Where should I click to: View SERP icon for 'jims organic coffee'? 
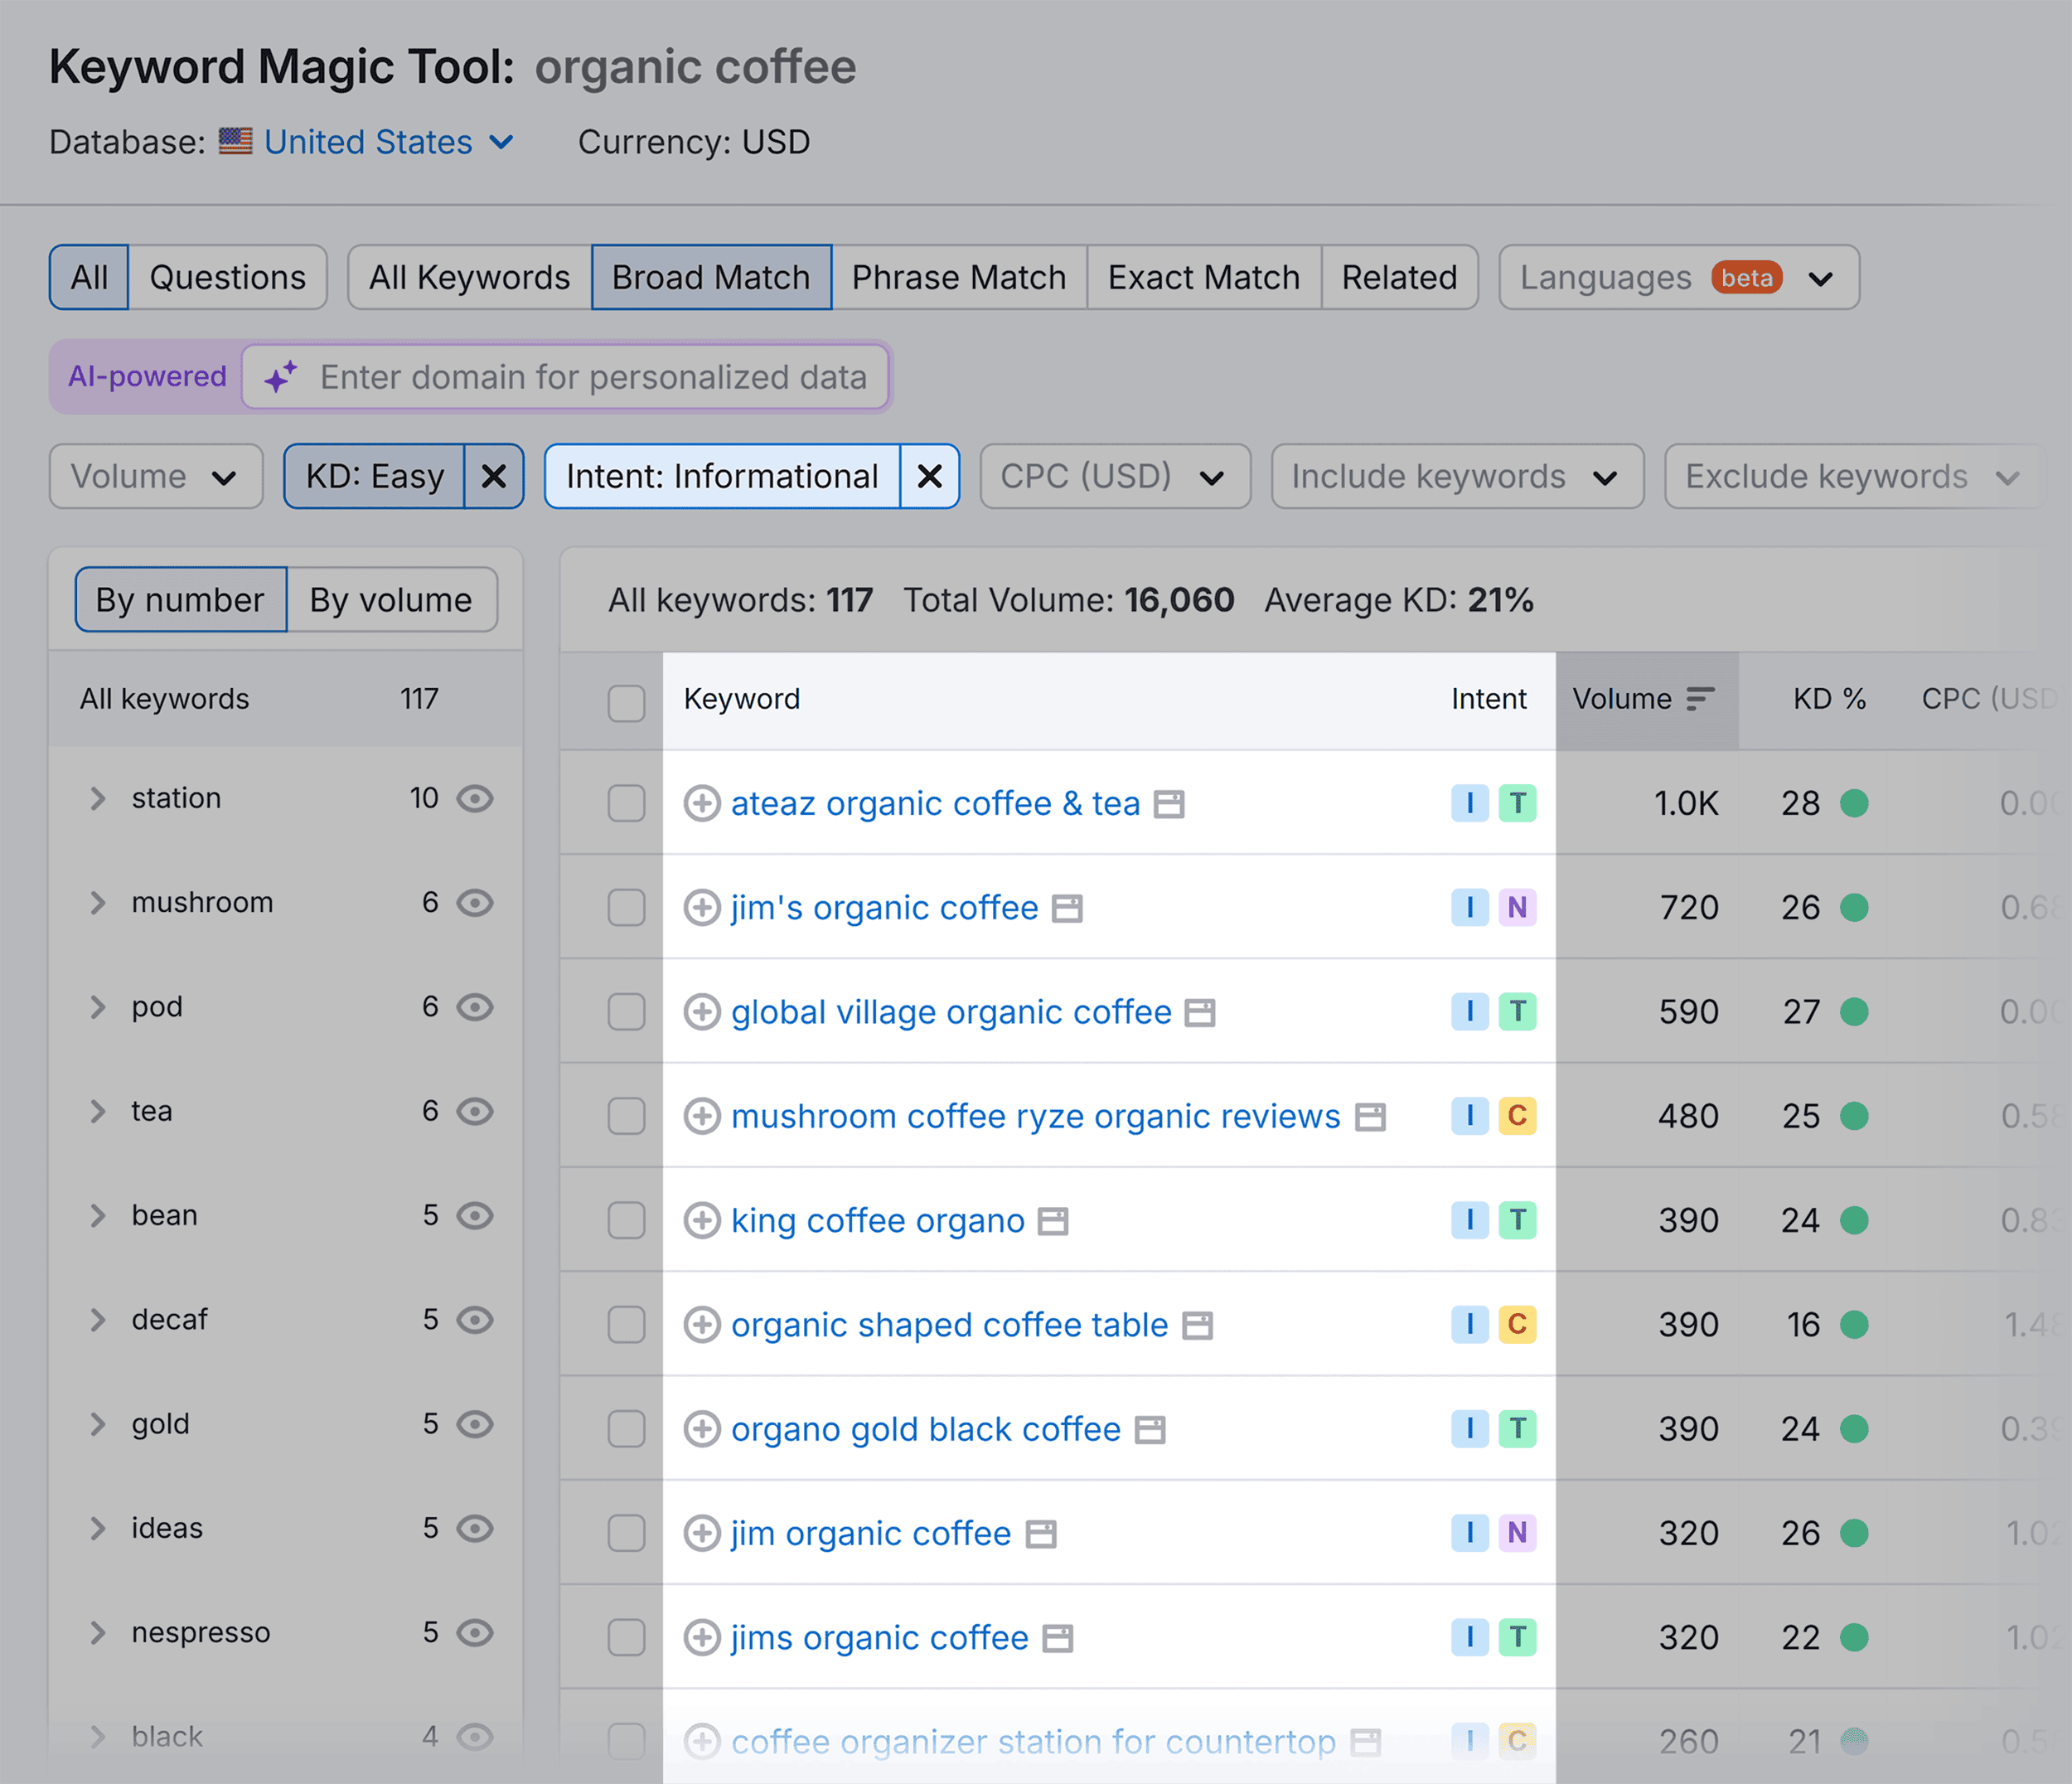(x=1058, y=1638)
